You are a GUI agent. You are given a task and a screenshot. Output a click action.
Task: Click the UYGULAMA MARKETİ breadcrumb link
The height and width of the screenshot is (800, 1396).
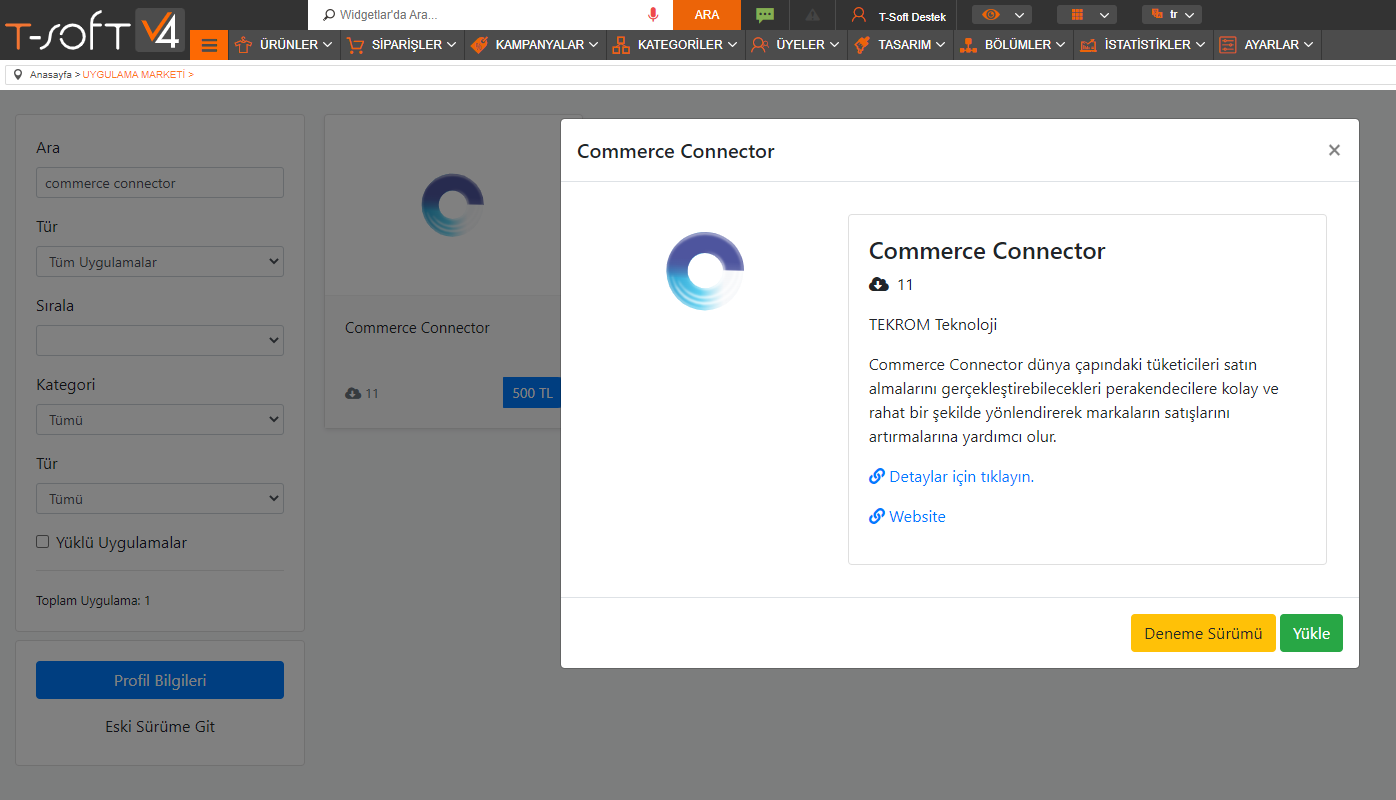[x=134, y=75]
